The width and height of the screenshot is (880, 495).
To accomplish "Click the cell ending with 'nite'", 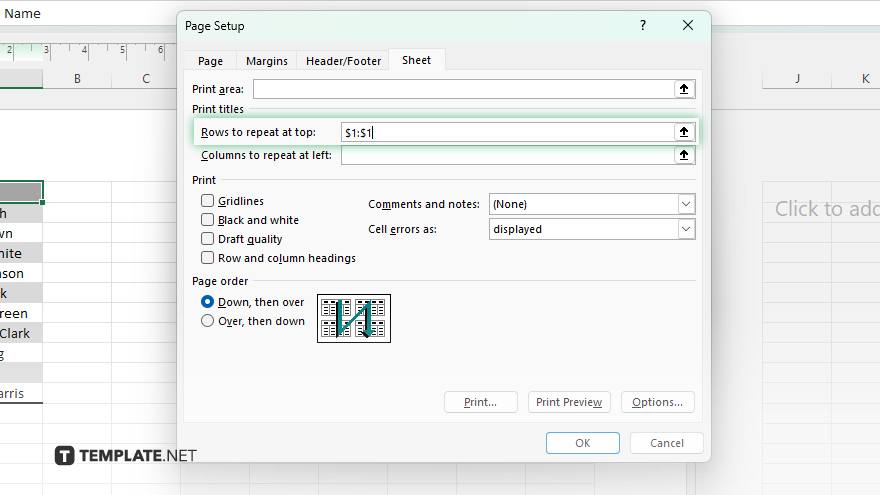I will (21, 253).
